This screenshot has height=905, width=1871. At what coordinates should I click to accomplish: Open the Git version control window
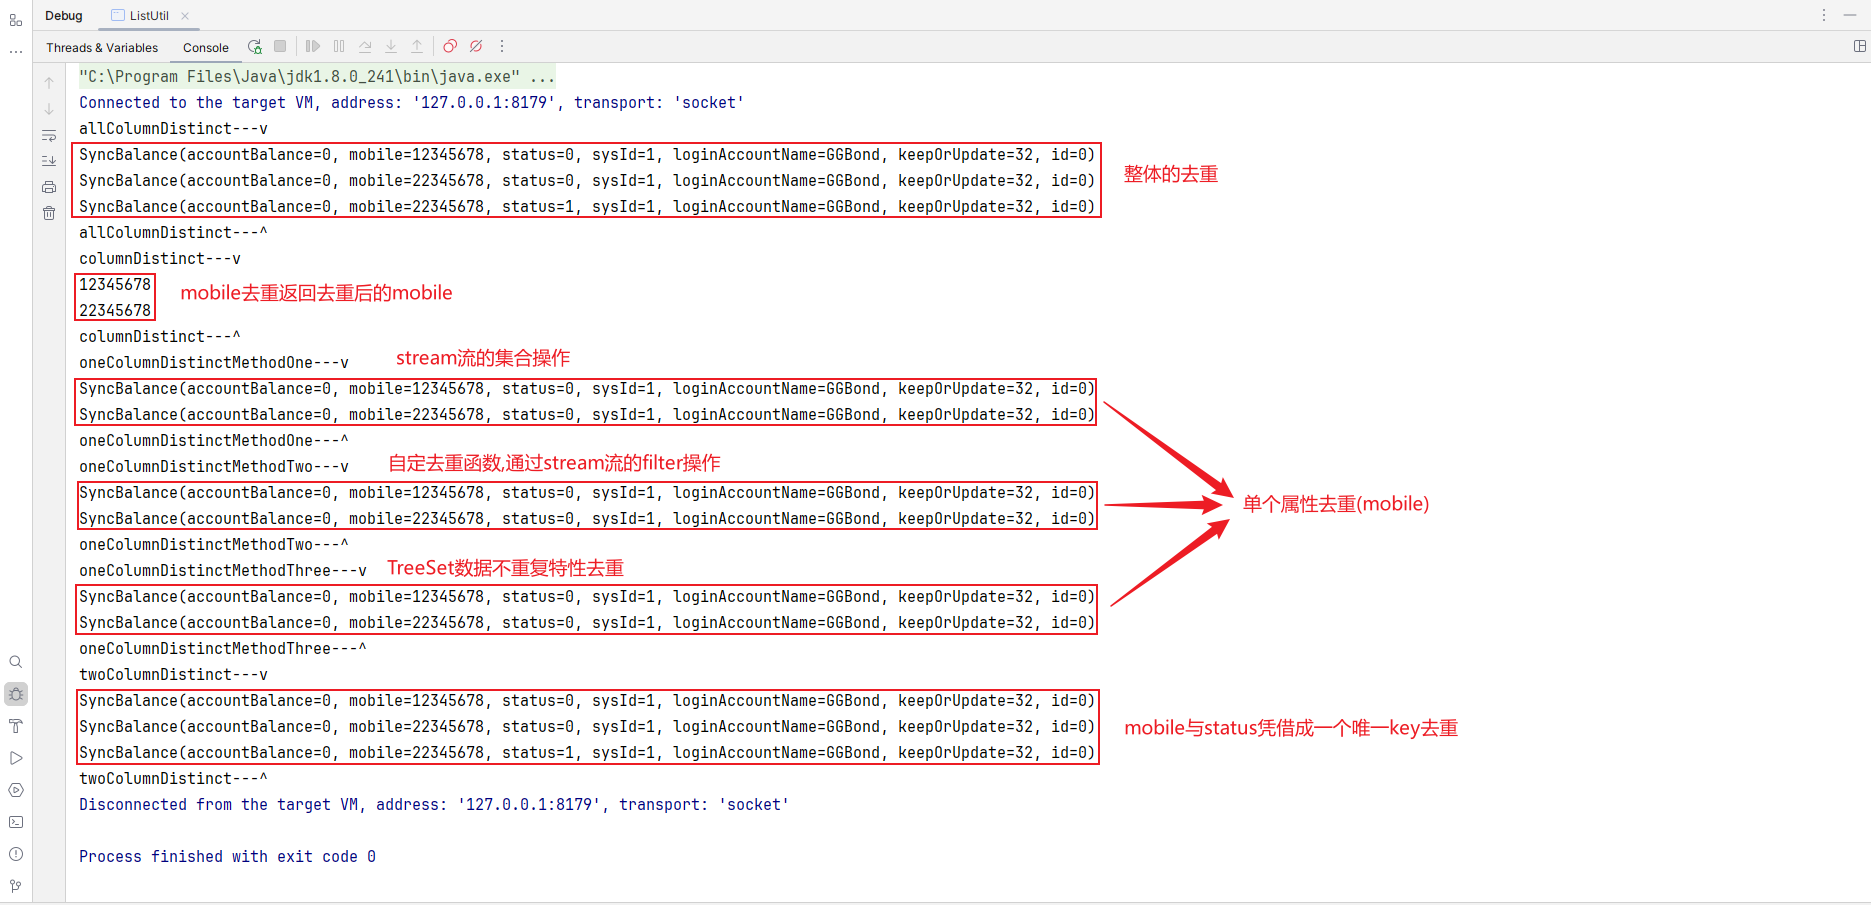(15, 886)
